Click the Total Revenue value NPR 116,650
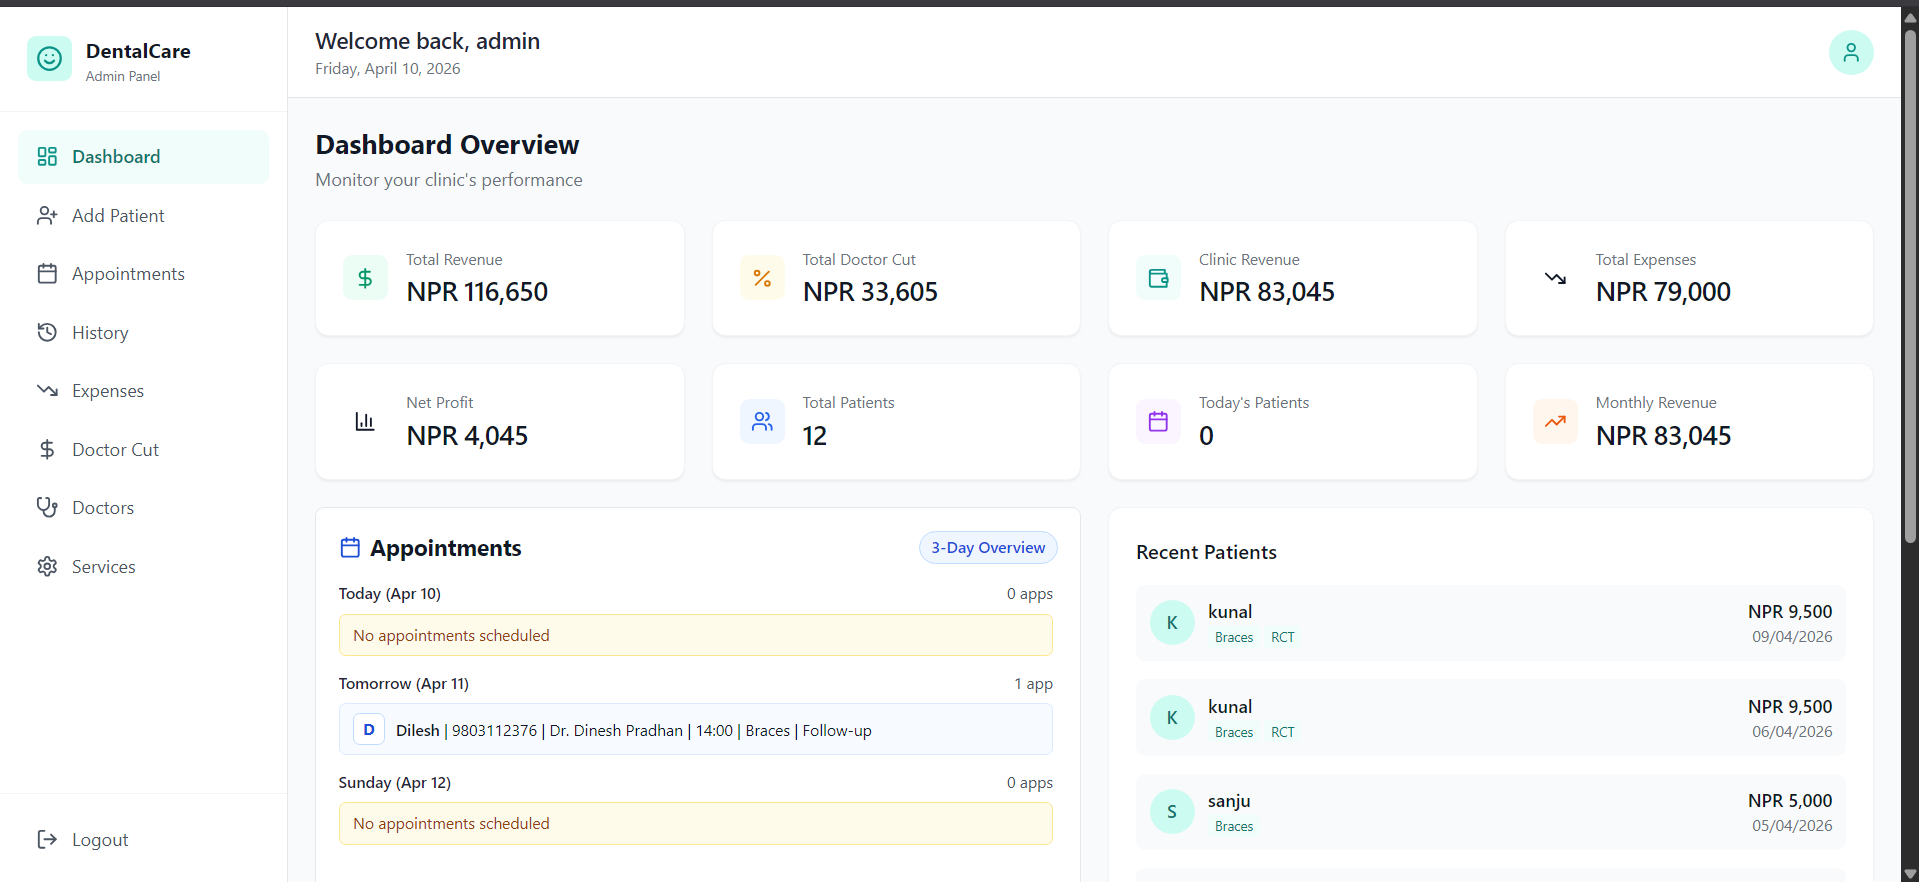The height and width of the screenshot is (882, 1919). click(477, 292)
